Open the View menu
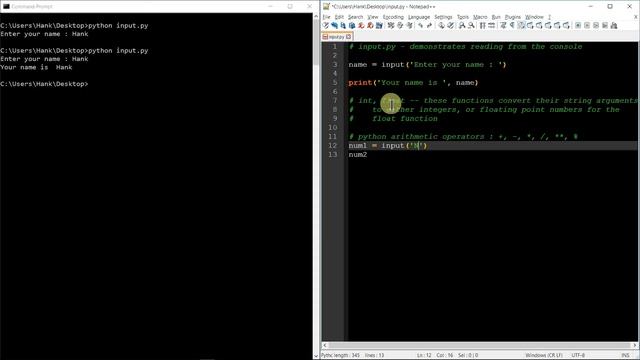 (373, 17)
